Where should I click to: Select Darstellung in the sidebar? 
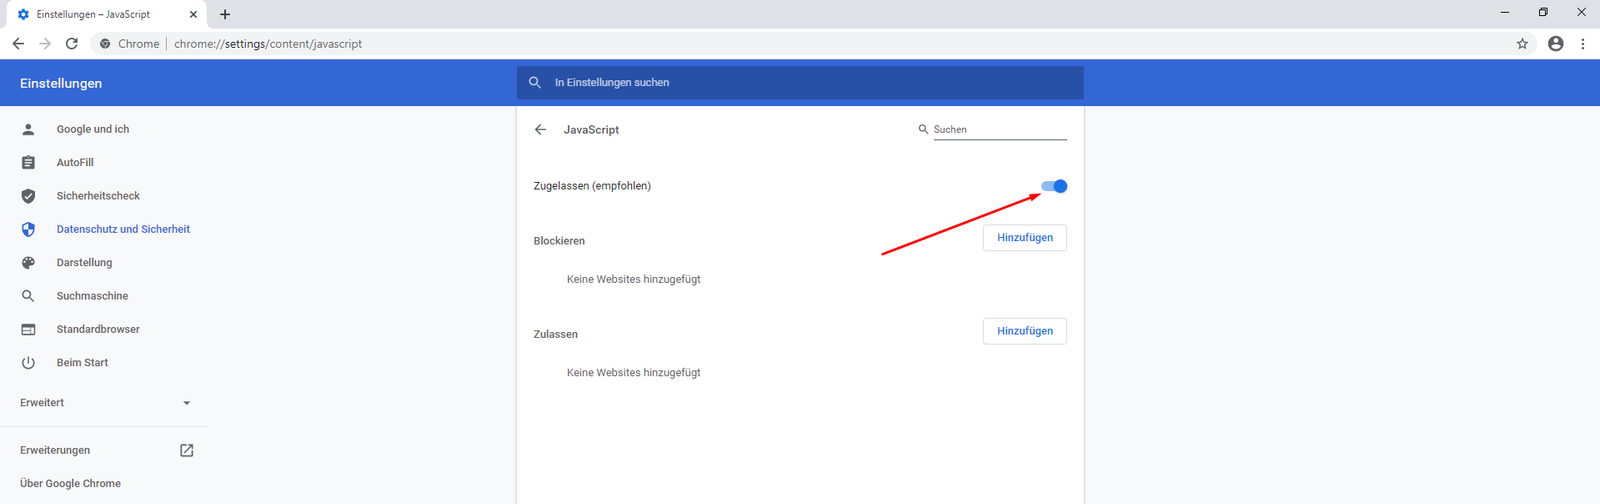tap(84, 263)
